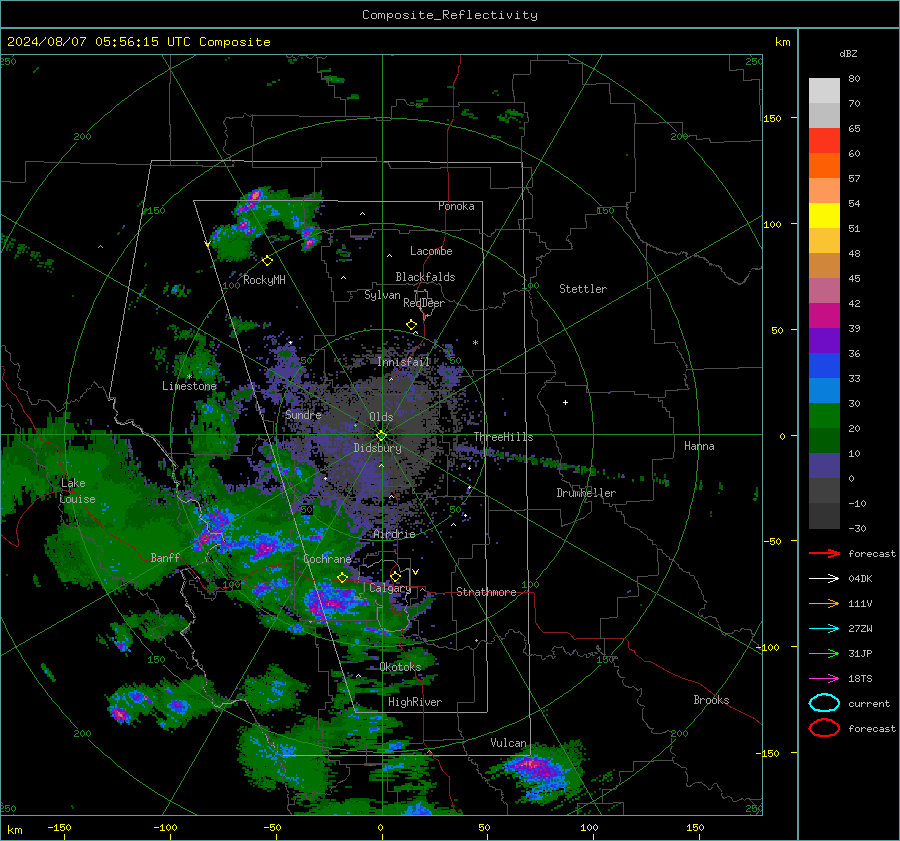The width and height of the screenshot is (900, 841).
Task: Click the Brooks label
Action: point(711,700)
